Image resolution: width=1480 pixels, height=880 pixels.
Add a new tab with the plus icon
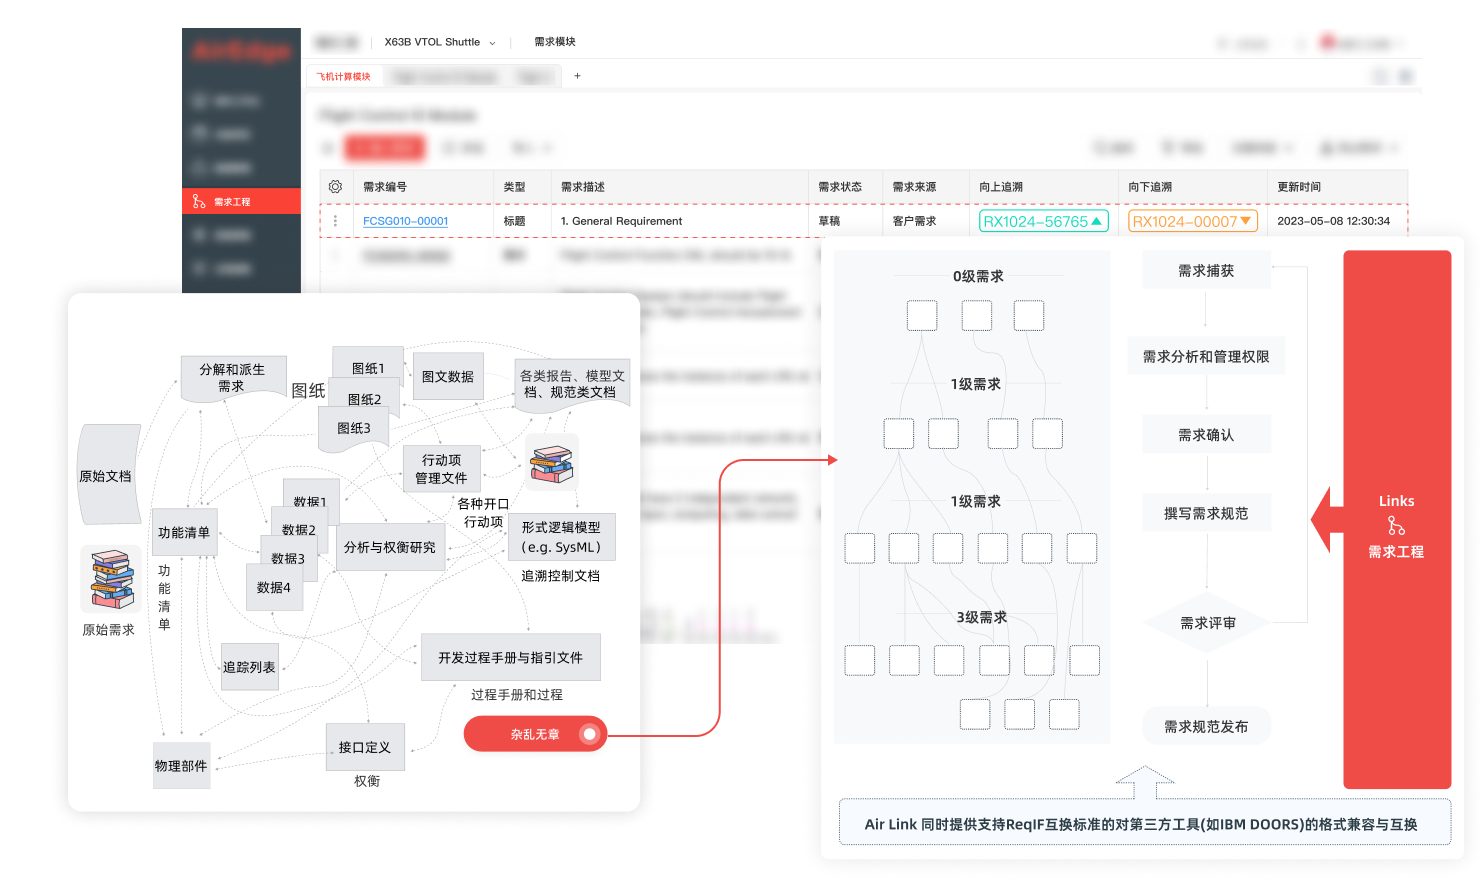pos(577,76)
